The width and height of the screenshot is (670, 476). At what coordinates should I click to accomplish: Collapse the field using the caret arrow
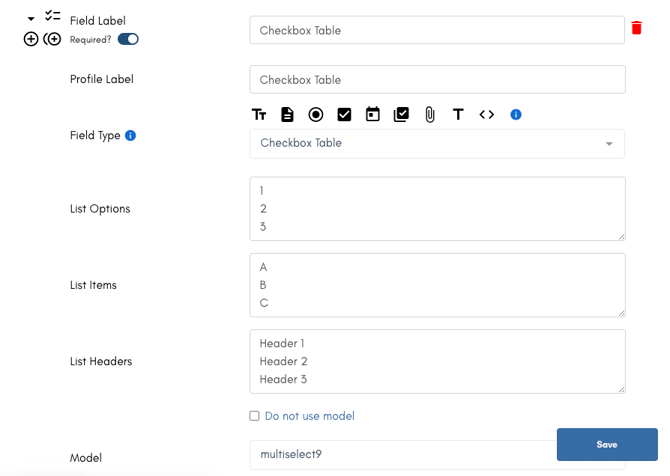tap(31, 19)
